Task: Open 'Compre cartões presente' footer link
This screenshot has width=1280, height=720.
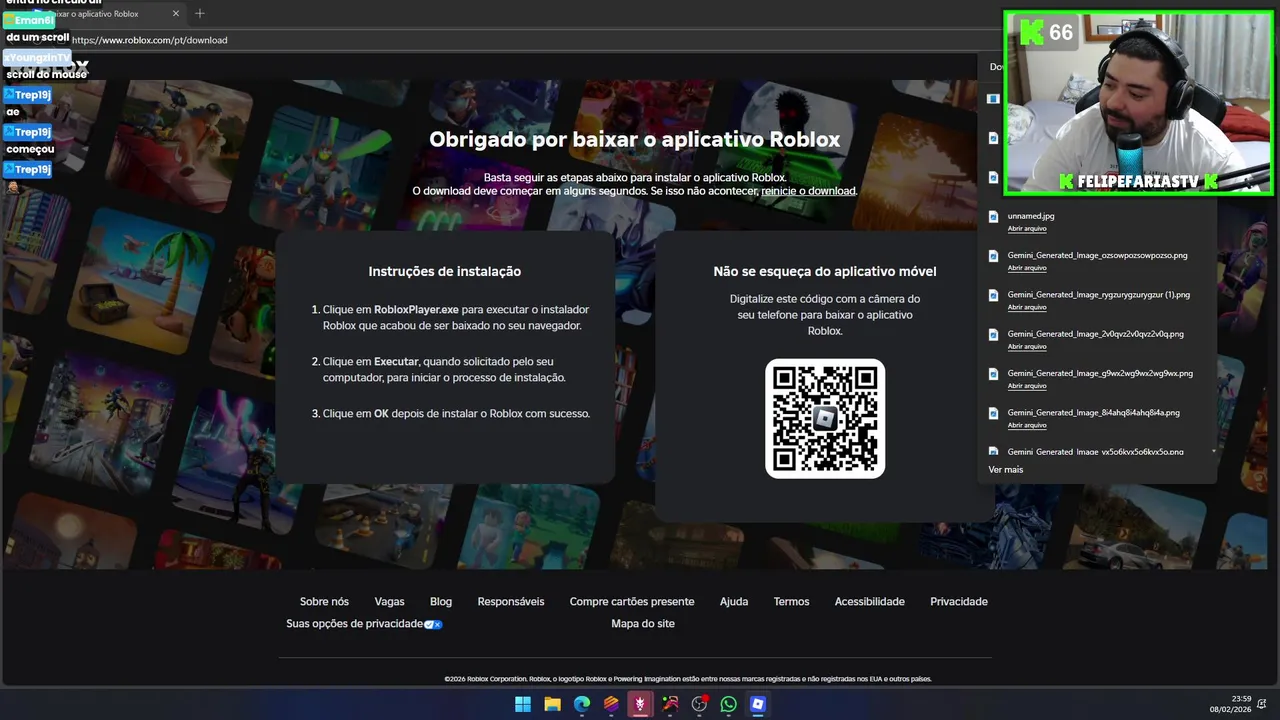Action: pyautogui.click(x=632, y=602)
